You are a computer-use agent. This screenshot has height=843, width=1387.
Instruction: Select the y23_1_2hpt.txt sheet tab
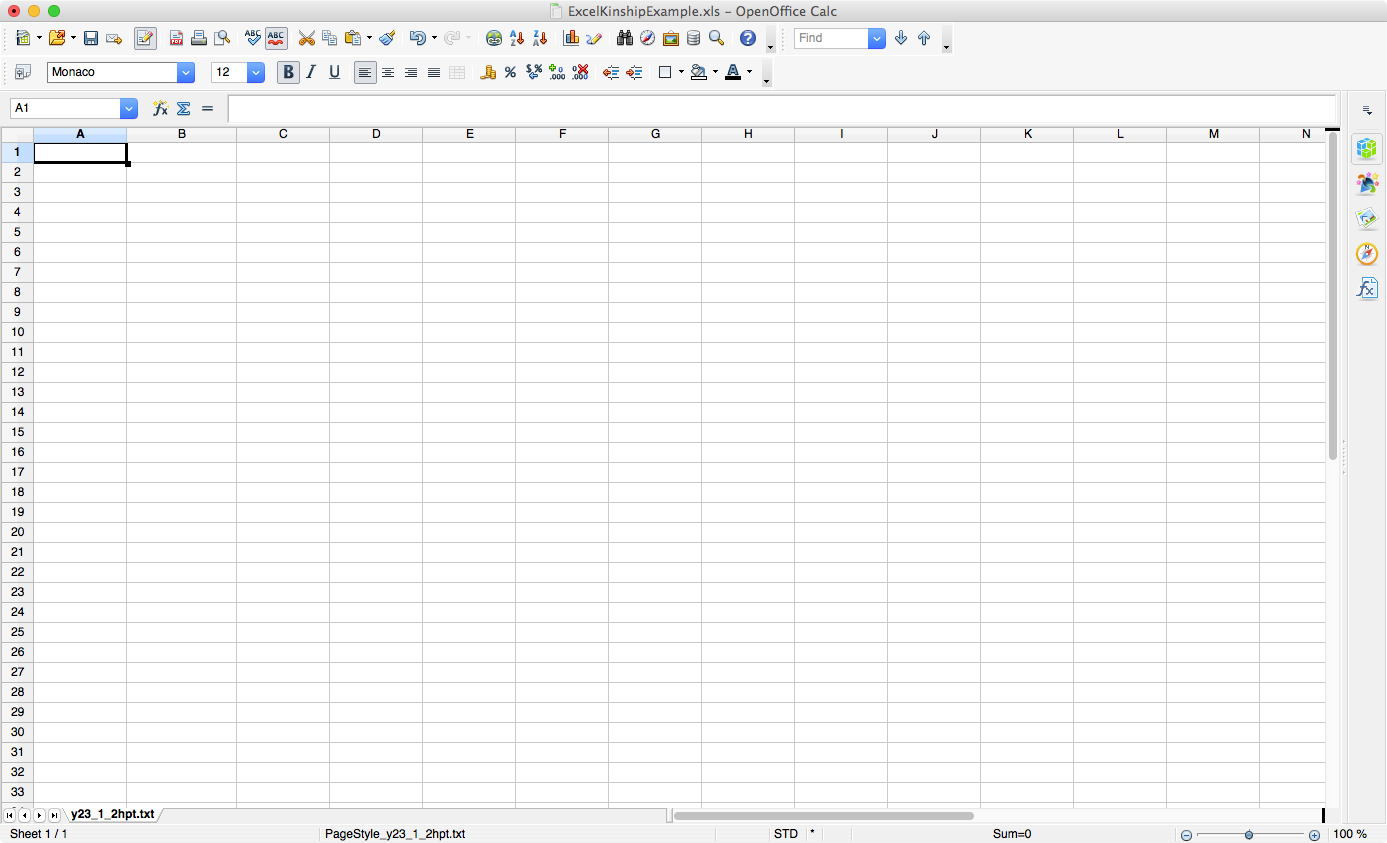pyautogui.click(x=113, y=815)
